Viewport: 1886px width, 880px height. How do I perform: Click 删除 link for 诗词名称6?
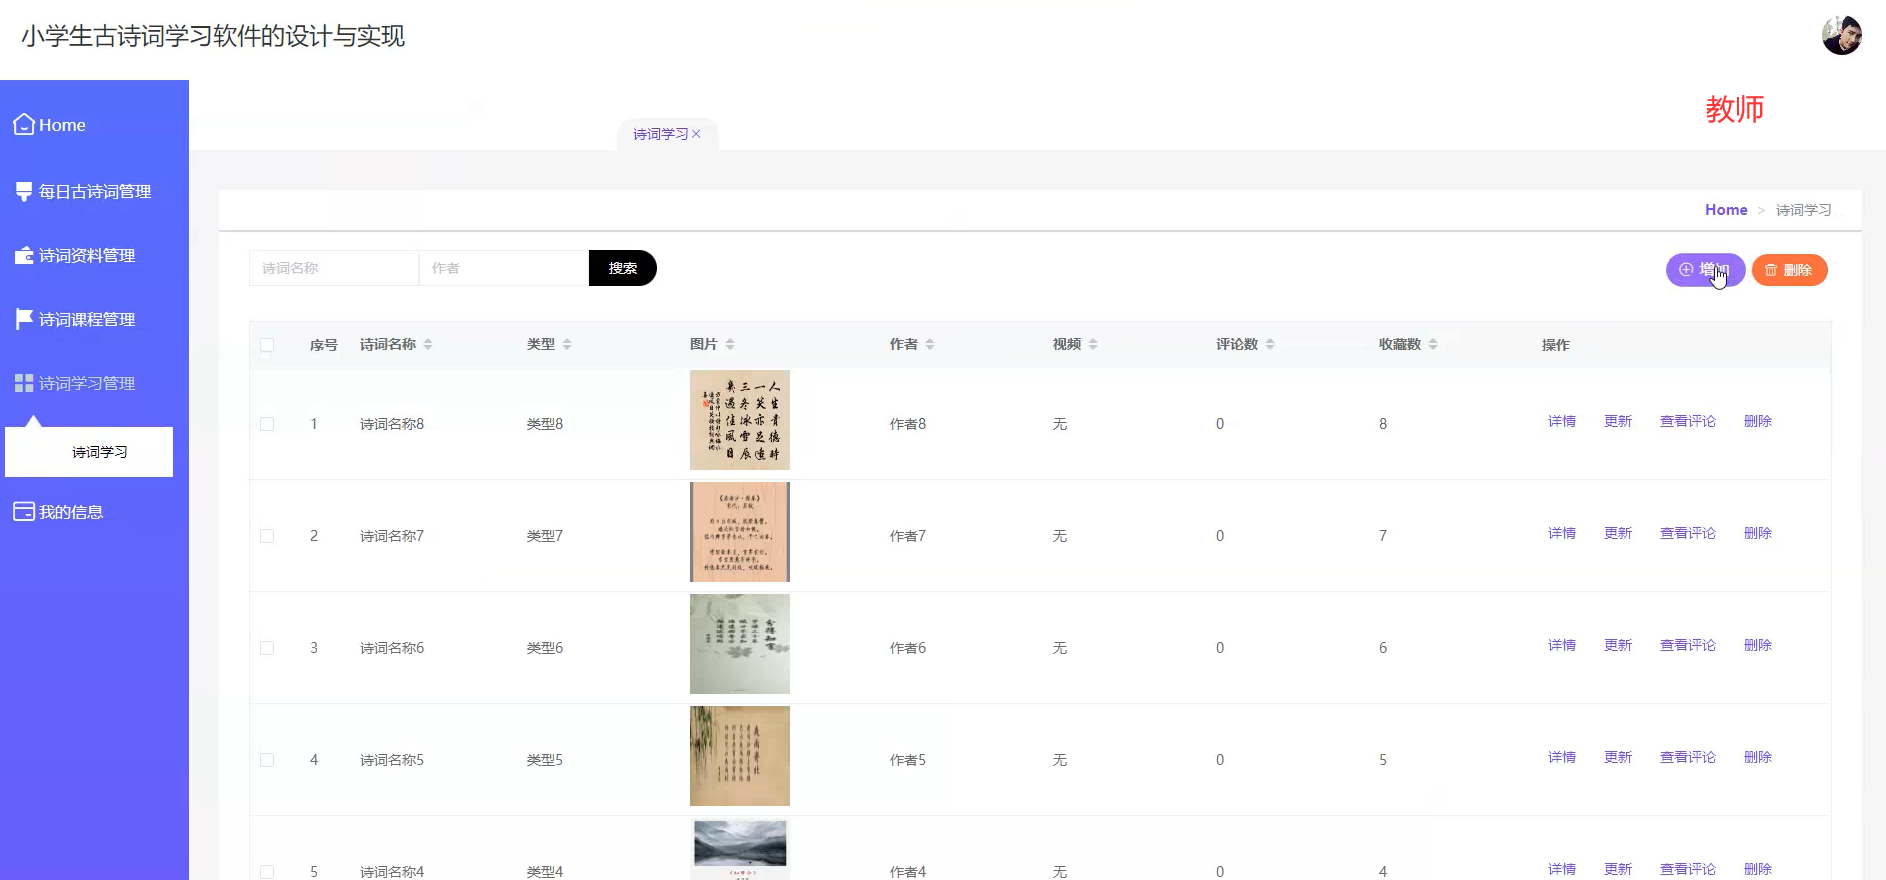[x=1758, y=645]
